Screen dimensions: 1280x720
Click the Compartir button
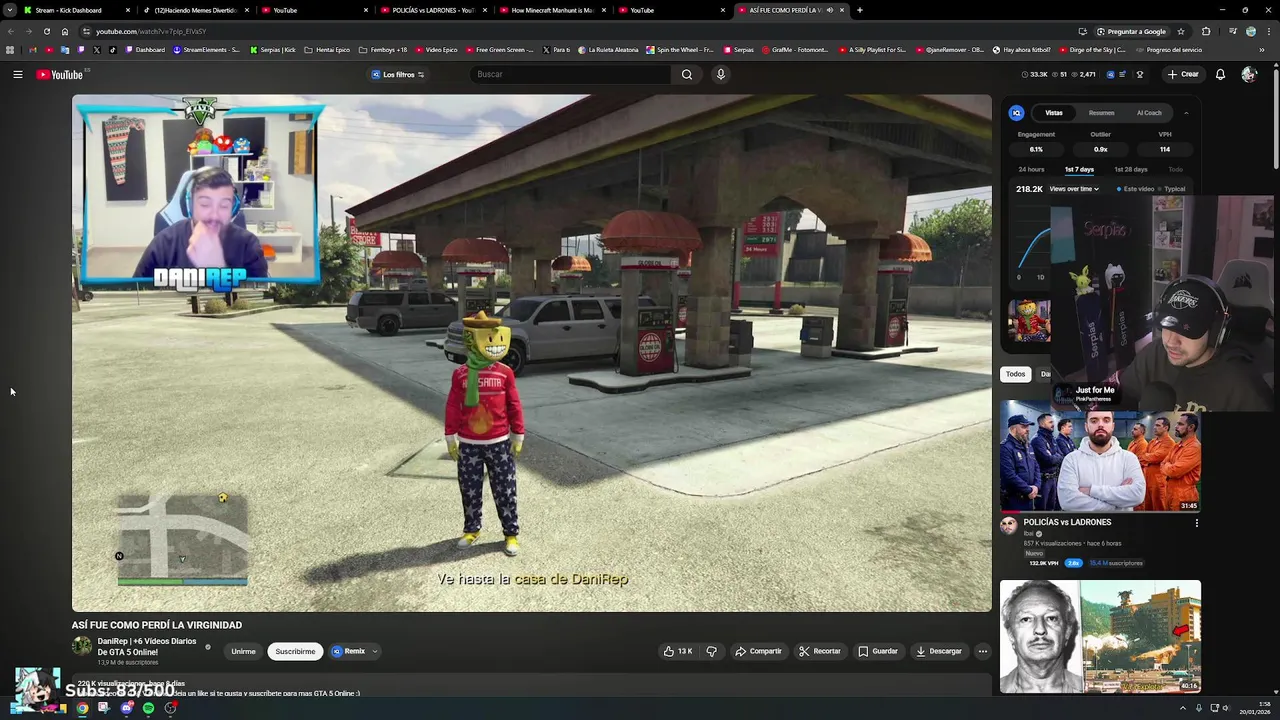point(758,651)
